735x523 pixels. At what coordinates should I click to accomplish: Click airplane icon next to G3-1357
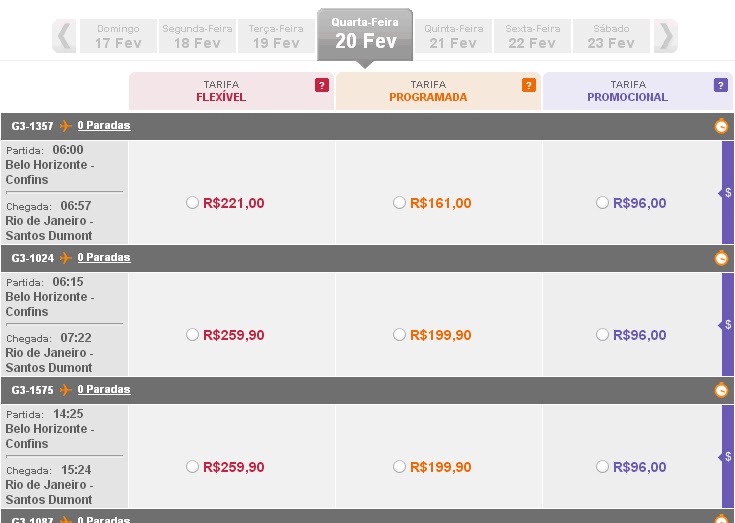(x=66, y=126)
